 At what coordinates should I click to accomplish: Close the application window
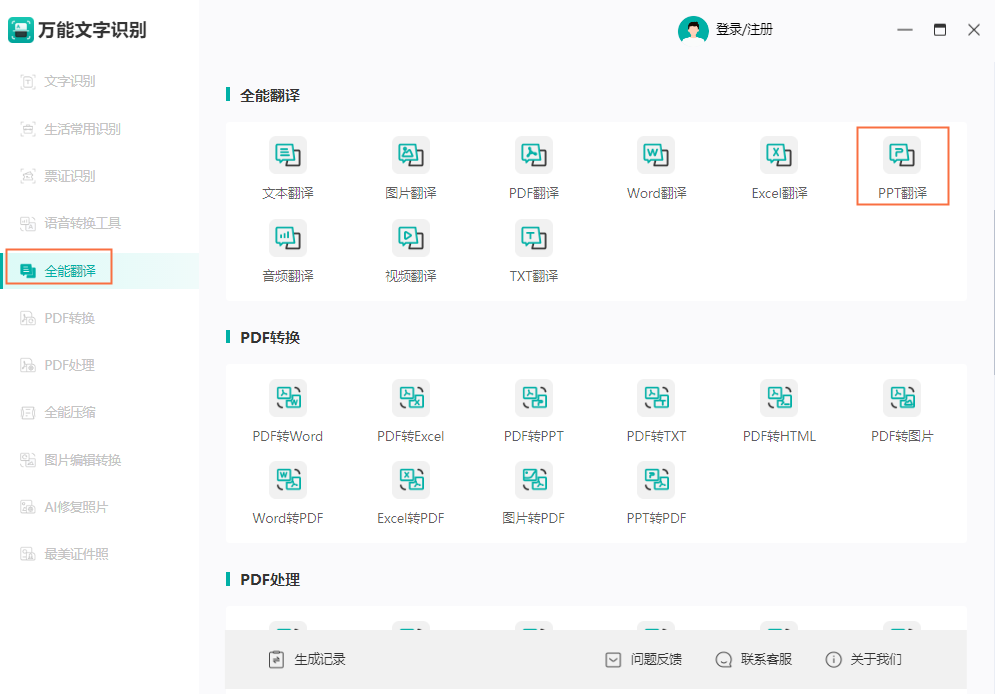974,30
